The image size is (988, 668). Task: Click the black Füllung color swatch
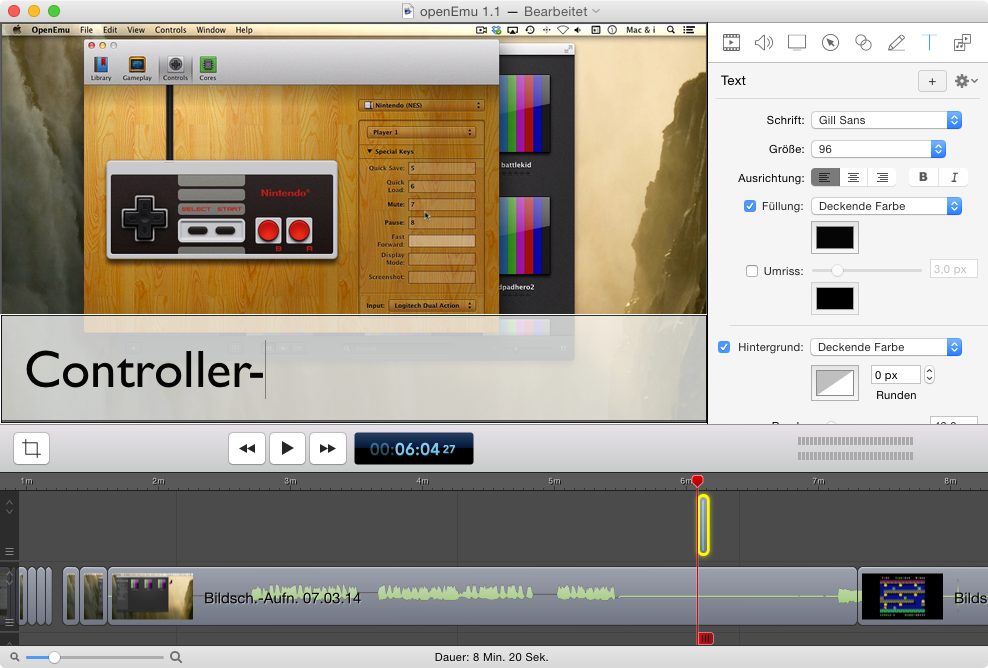click(834, 237)
